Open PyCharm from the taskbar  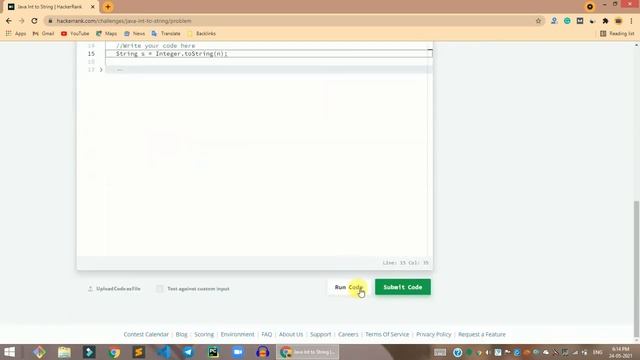pos(213,352)
